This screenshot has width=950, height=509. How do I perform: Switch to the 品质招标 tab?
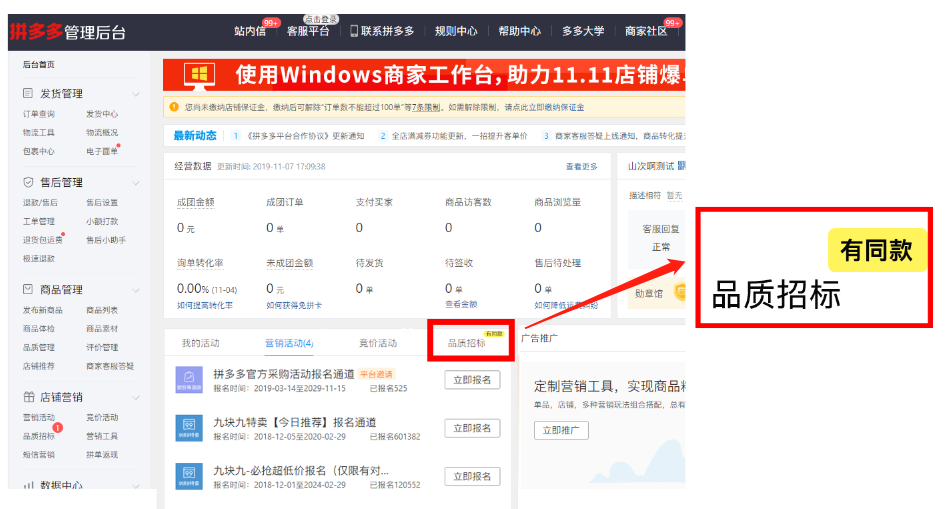coord(467,343)
